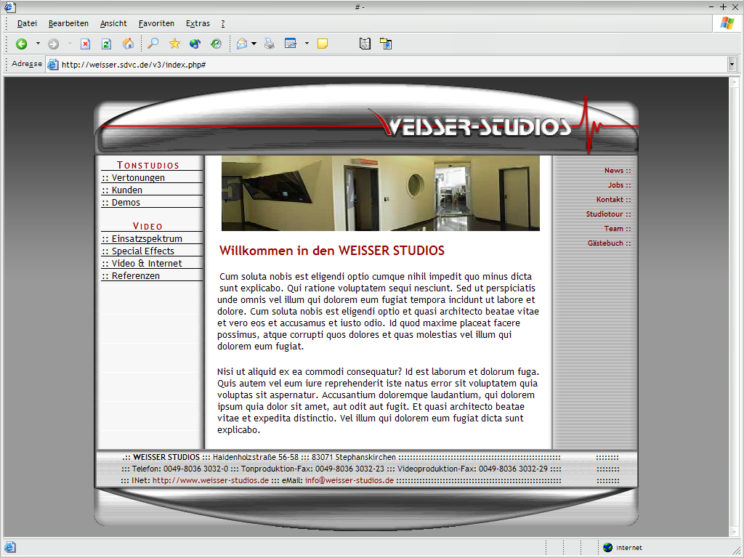The height and width of the screenshot is (558, 744).
Task: Click the browser title bar page icon
Action: [9, 7]
